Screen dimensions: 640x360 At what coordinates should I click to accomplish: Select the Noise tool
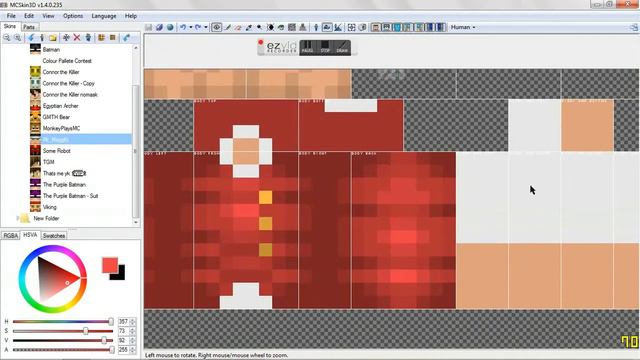point(292,27)
